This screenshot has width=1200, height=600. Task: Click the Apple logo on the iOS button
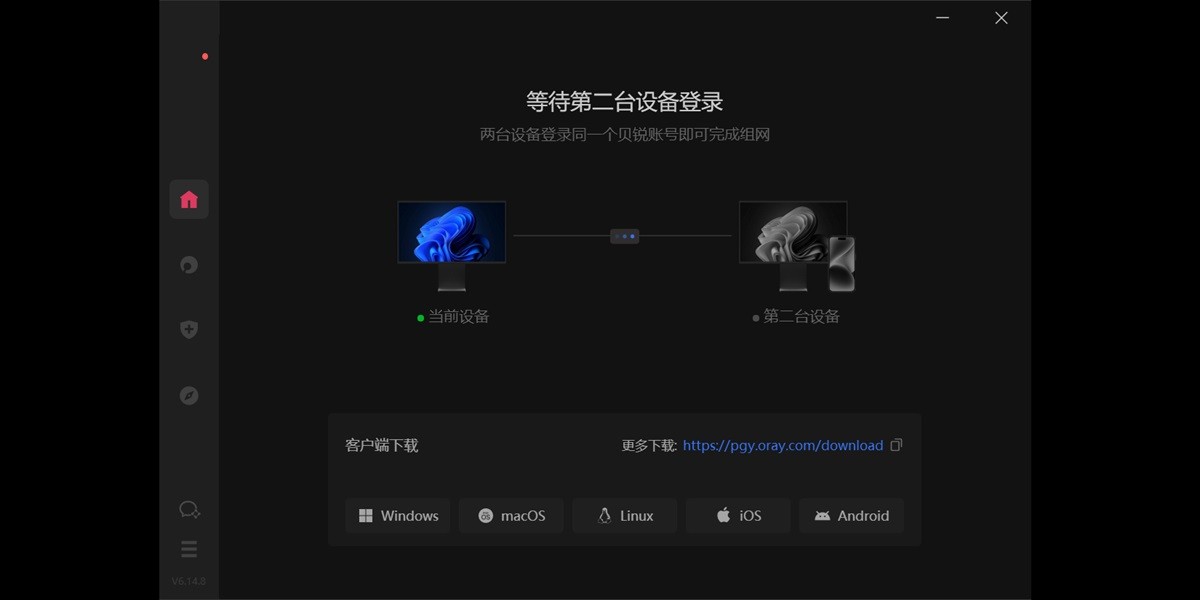tap(722, 515)
